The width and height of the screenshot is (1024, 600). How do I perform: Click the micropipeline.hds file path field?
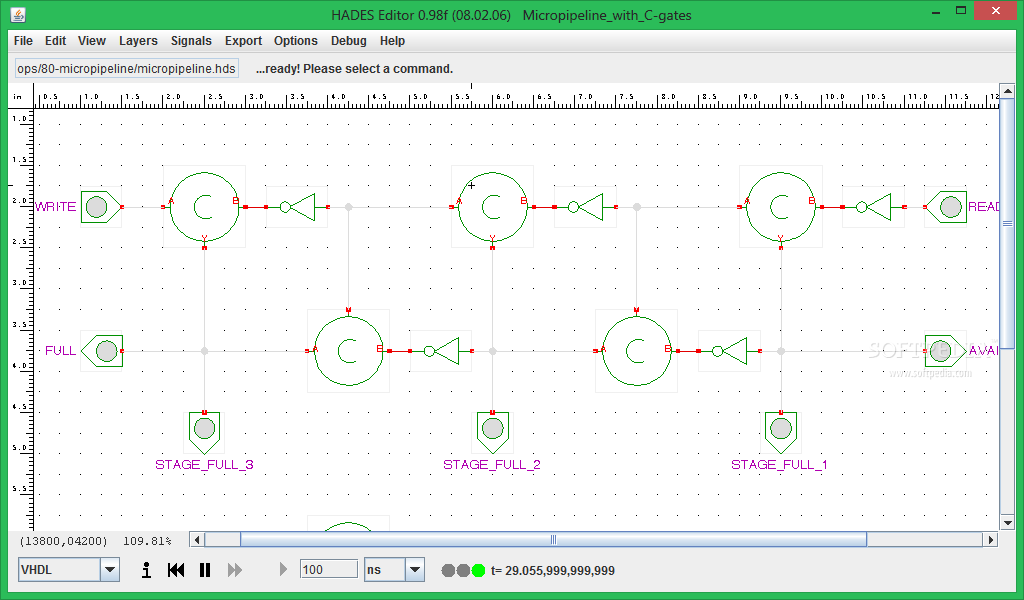tap(127, 69)
